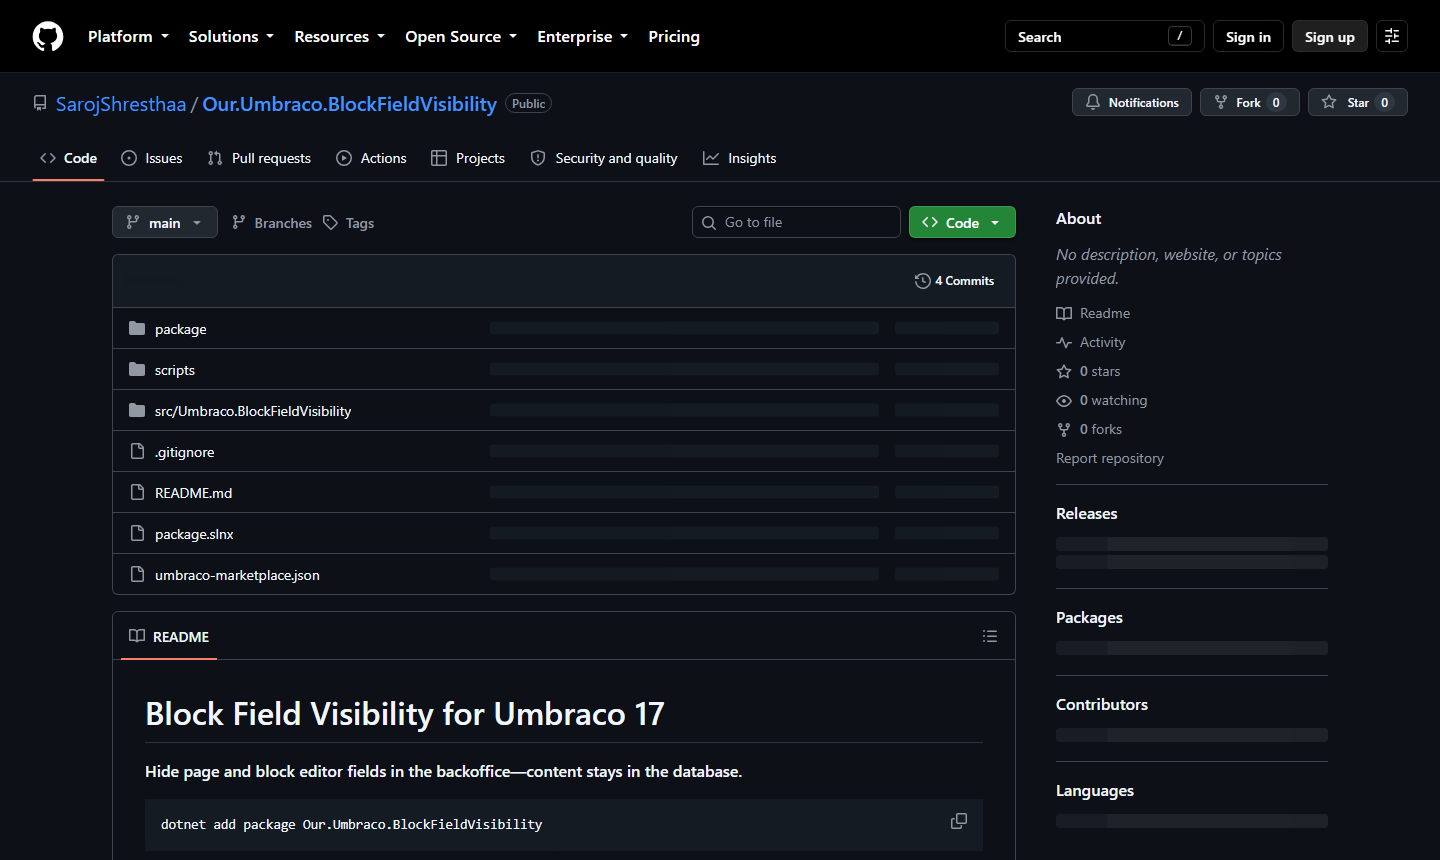Viewport: 1440px width, 860px height.
Task: Open the scripts folder
Action: pyautogui.click(x=175, y=370)
